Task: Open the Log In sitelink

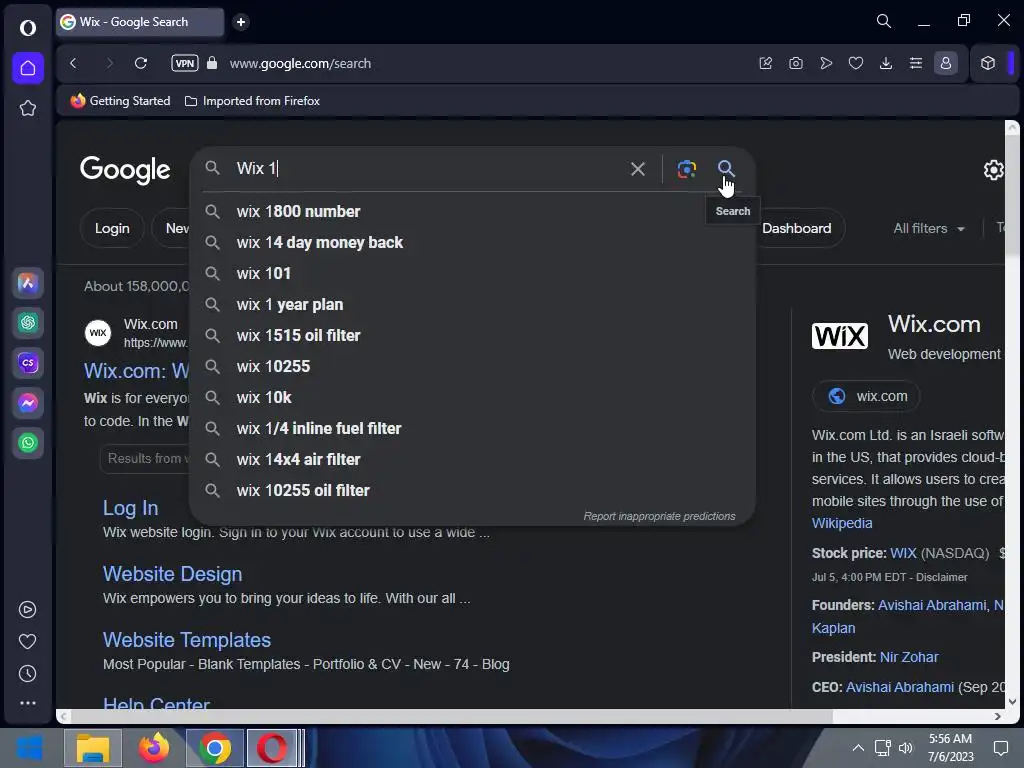Action: point(130,507)
